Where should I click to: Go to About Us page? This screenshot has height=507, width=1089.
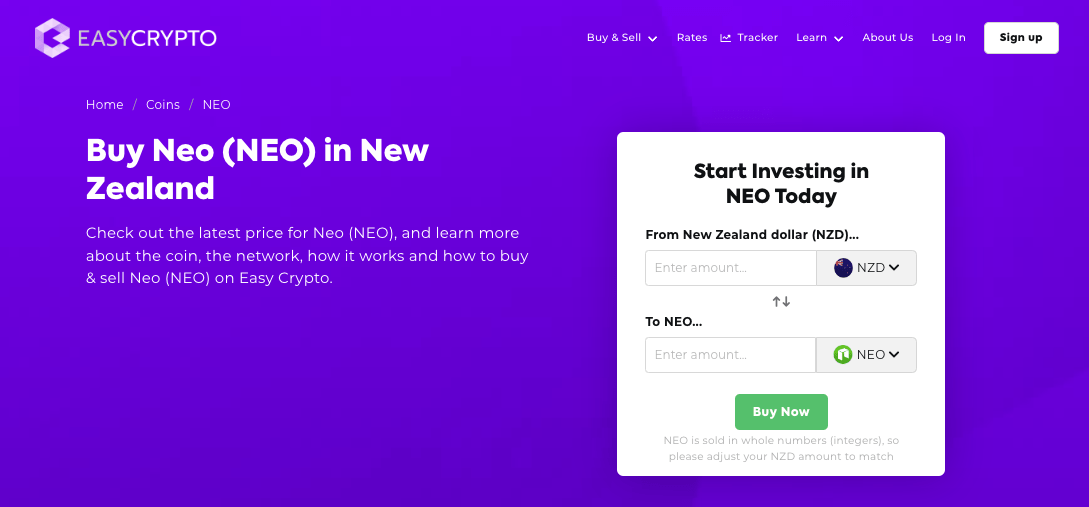click(887, 38)
